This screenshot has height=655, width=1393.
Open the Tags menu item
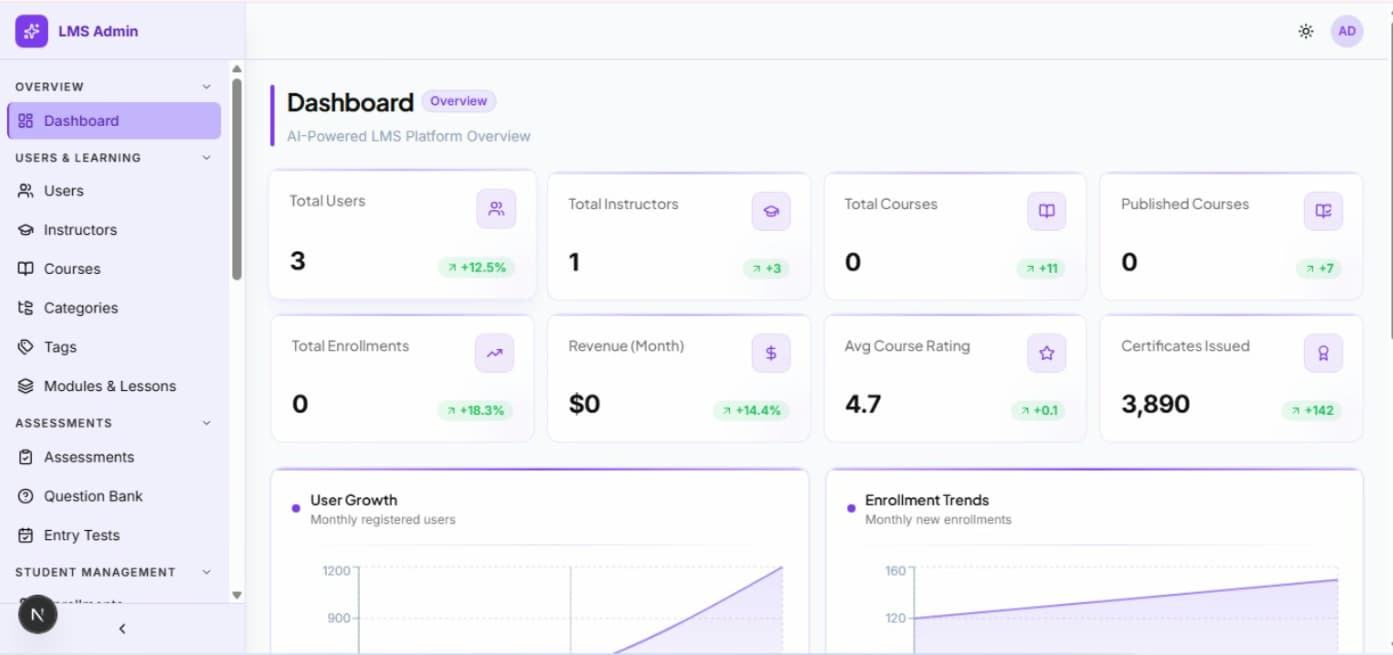114,347
